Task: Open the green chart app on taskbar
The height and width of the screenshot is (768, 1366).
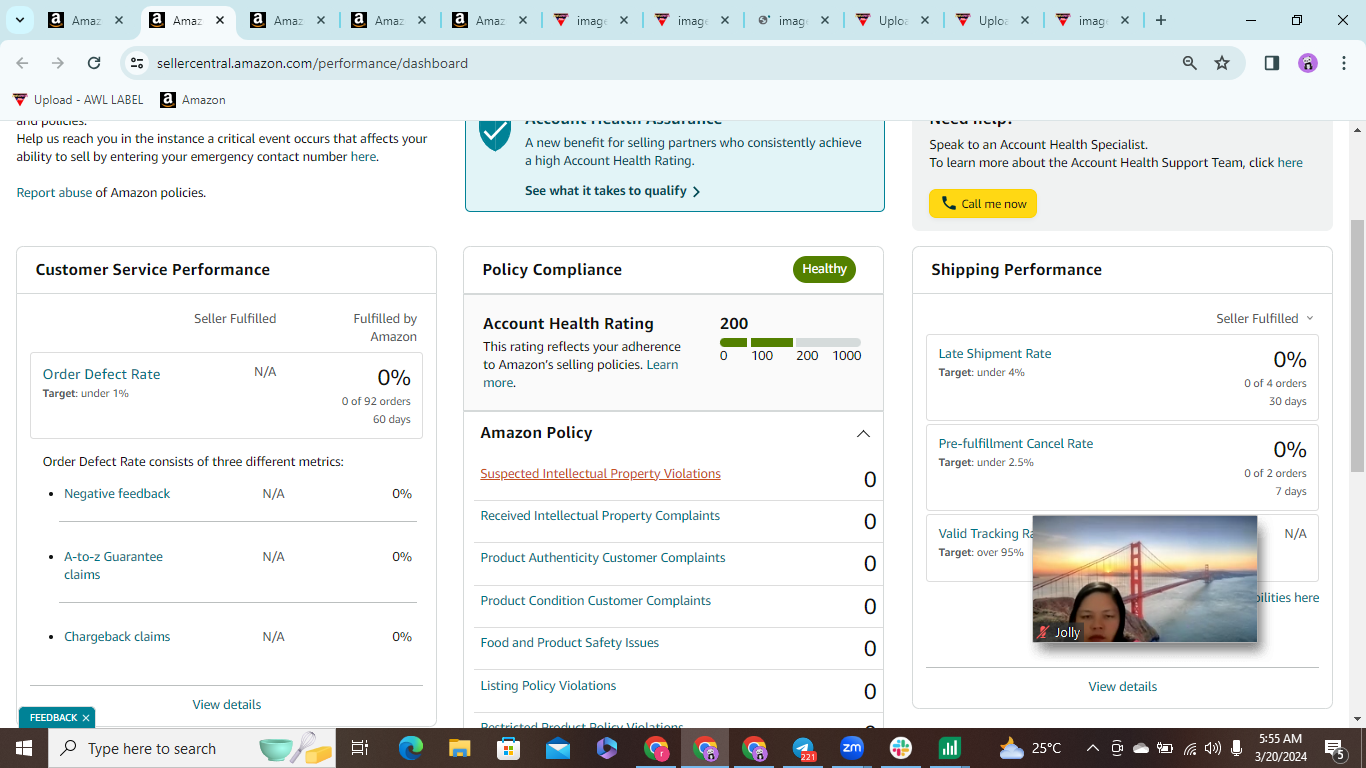Action: (950, 748)
